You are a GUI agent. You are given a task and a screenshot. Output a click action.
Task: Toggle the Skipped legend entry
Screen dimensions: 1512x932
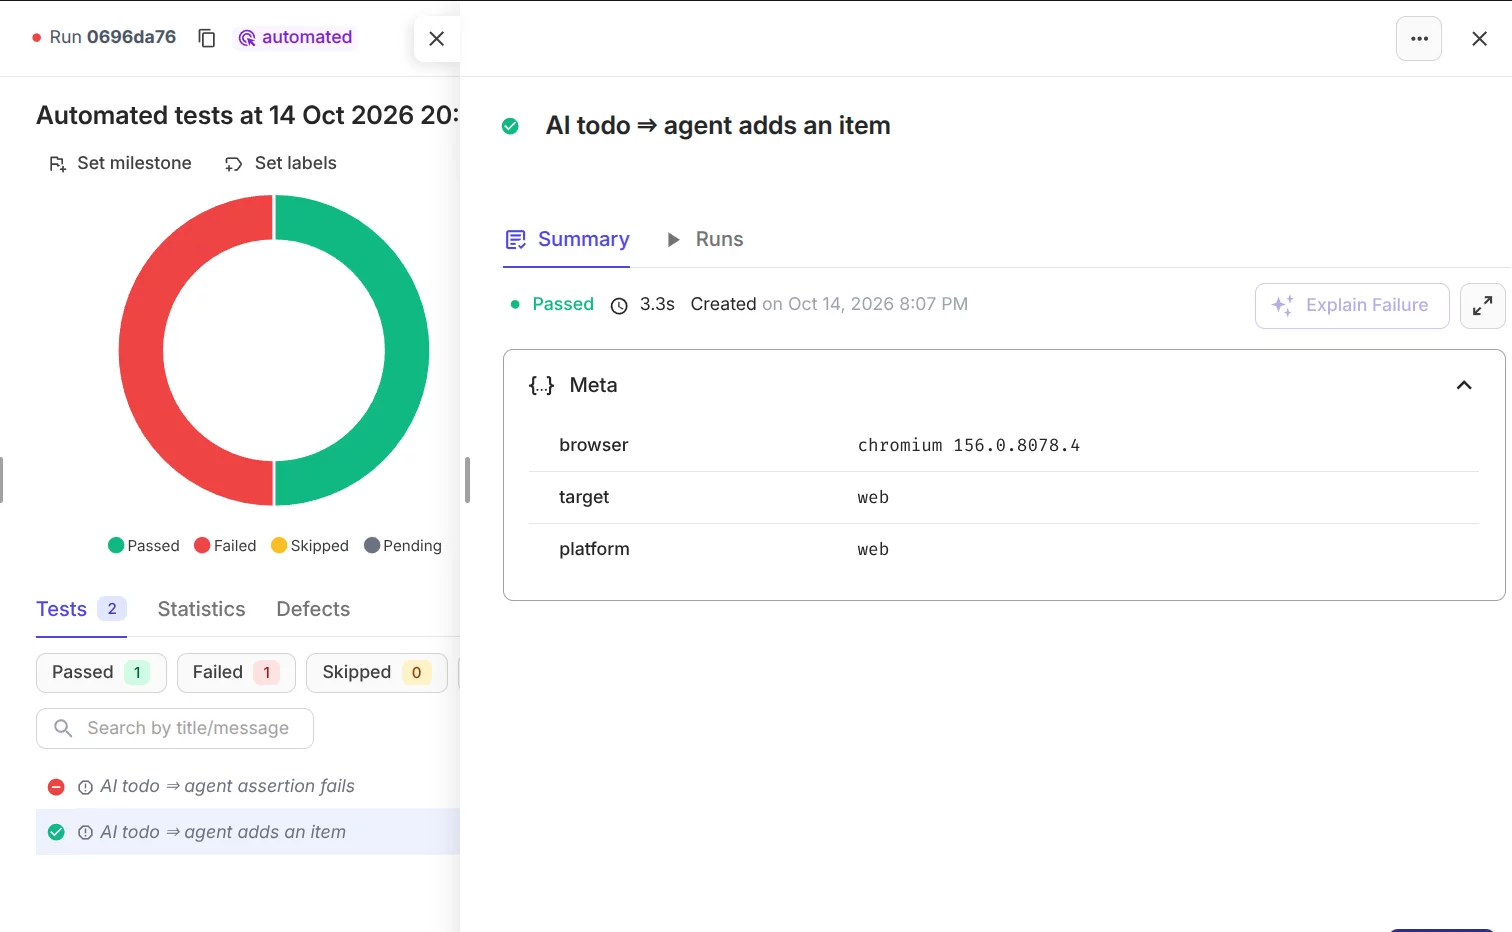pyautogui.click(x=310, y=545)
